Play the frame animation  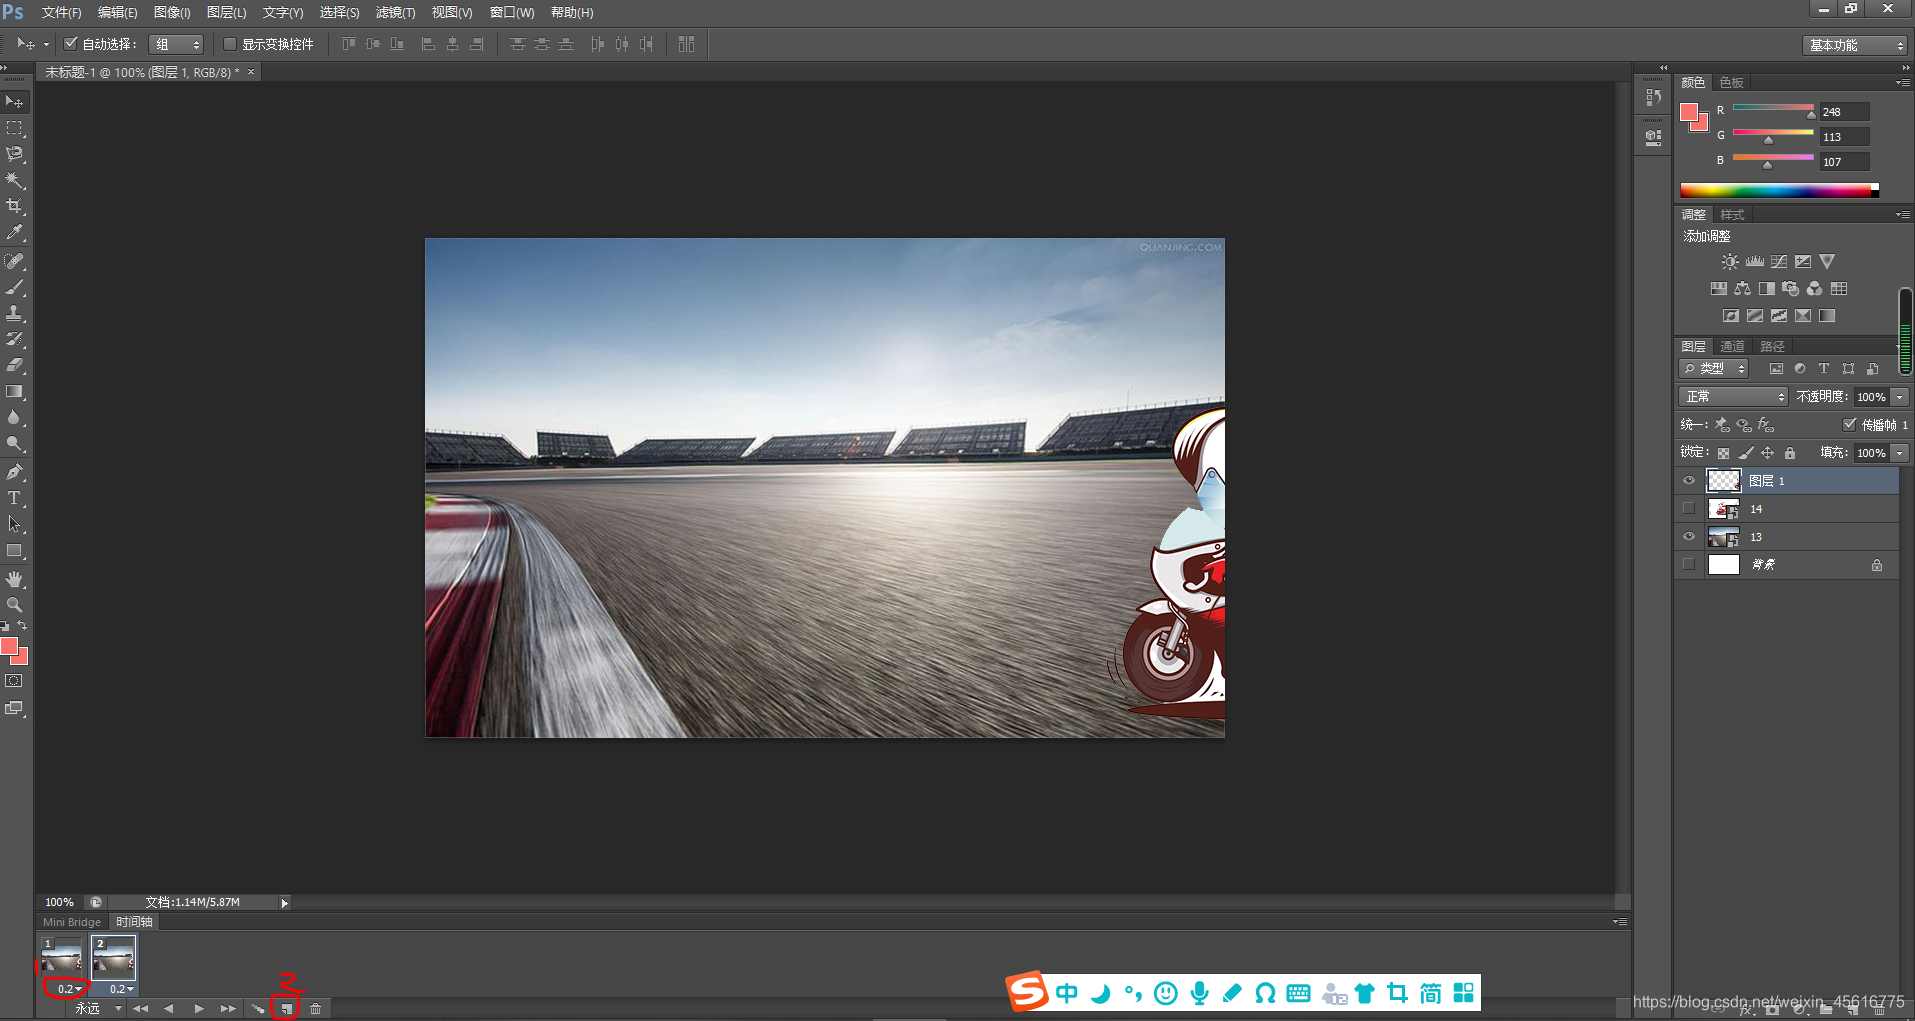click(x=199, y=1009)
